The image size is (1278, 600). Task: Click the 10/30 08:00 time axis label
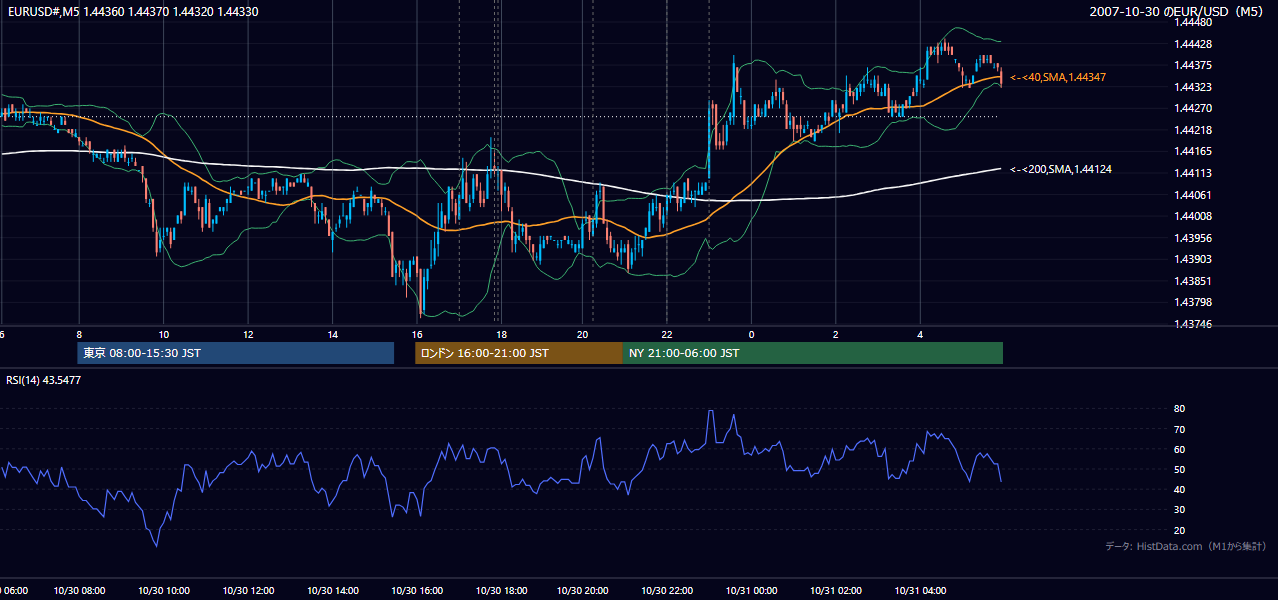(x=78, y=591)
